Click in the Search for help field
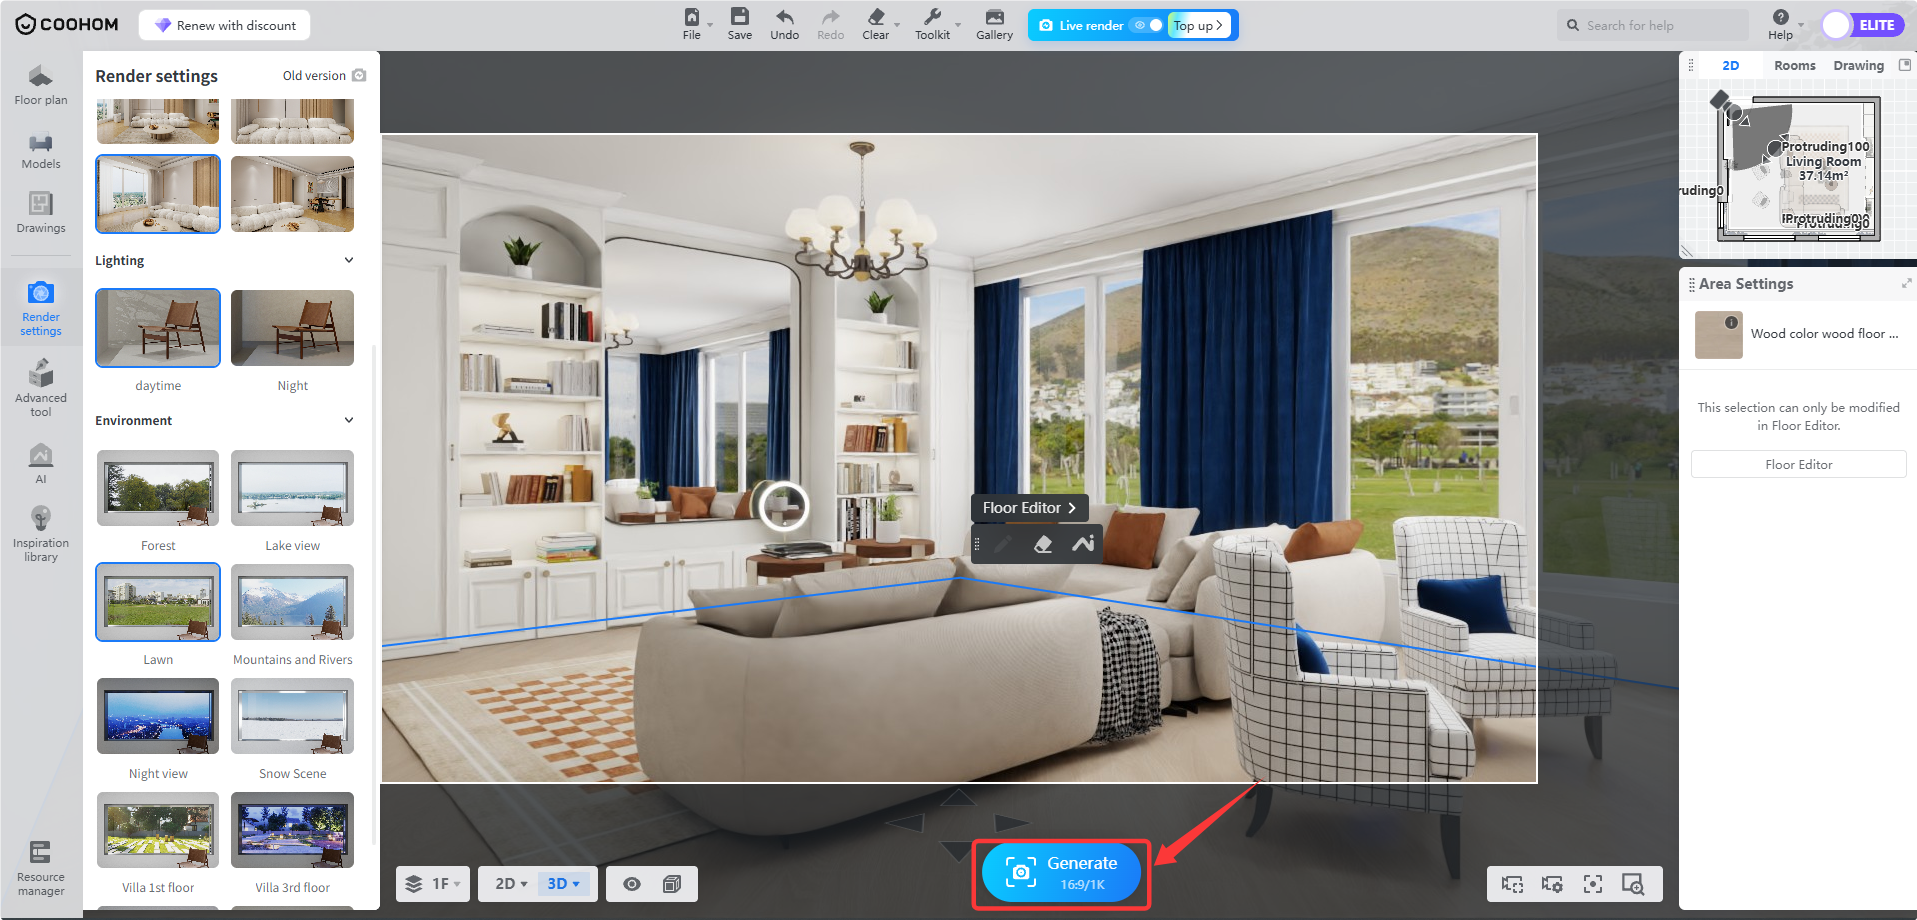Image resolution: width=1917 pixels, height=920 pixels. 1652,25
